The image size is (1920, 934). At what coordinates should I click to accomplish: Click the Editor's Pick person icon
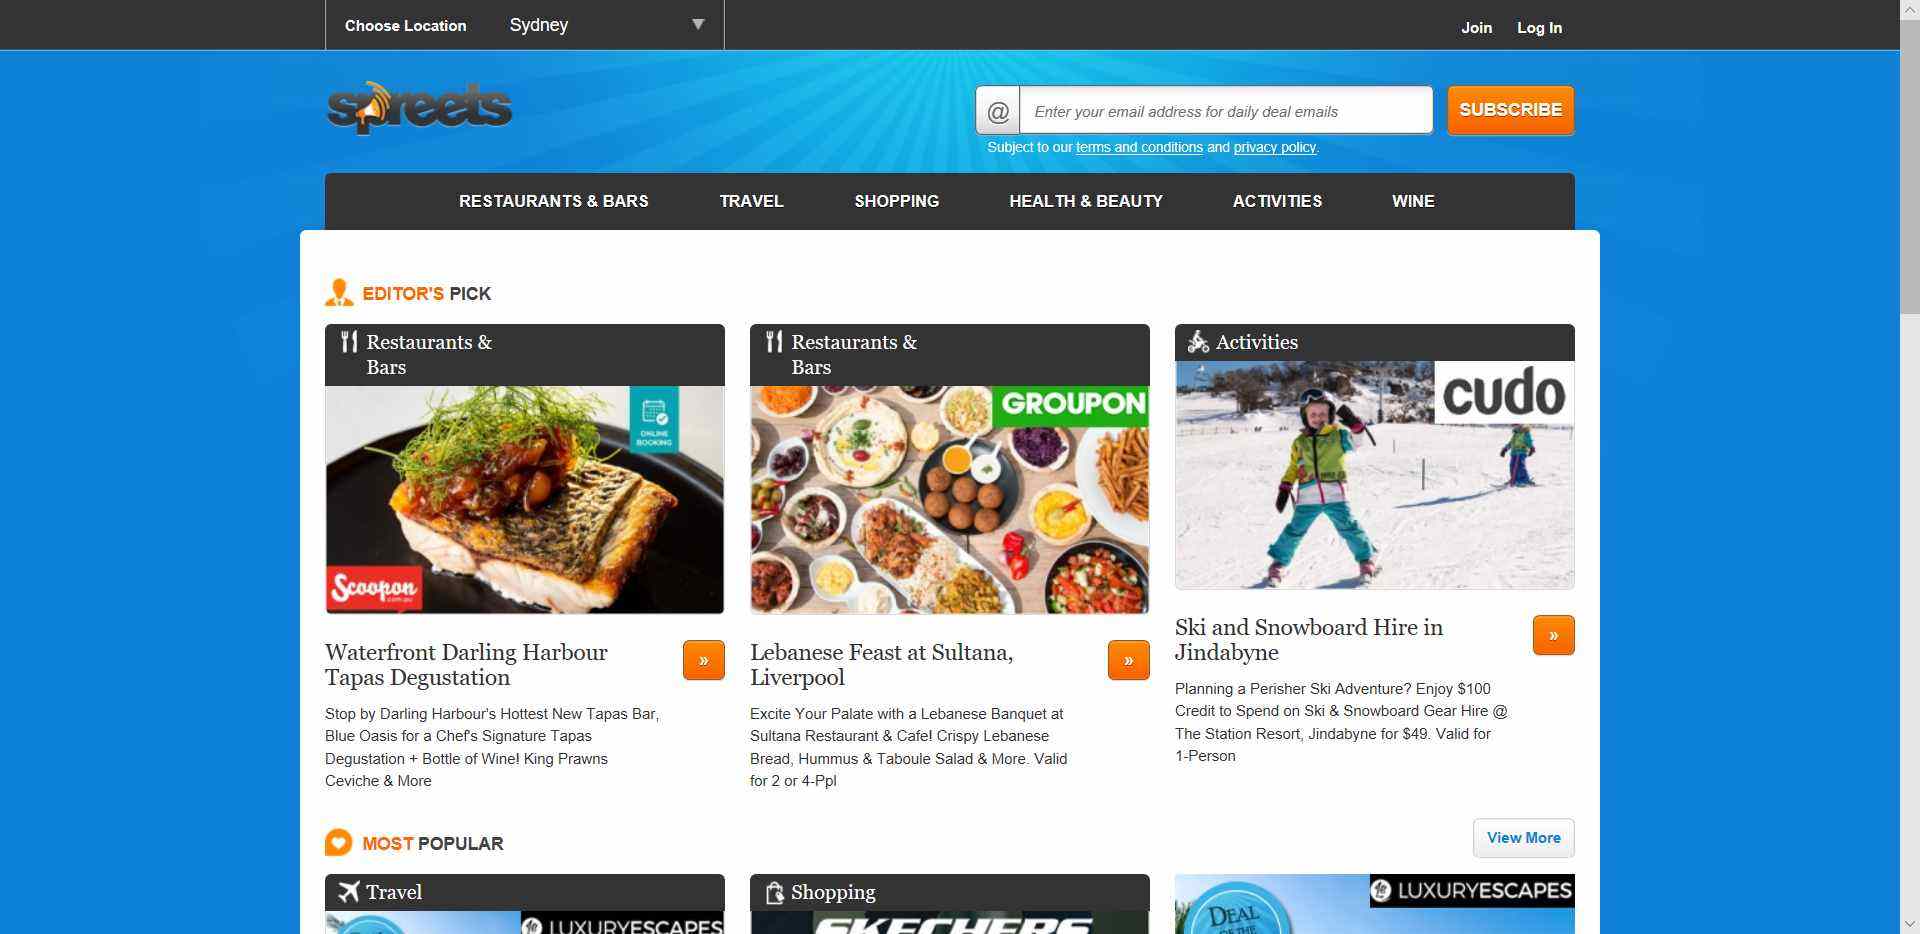pyautogui.click(x=339, y=293)
